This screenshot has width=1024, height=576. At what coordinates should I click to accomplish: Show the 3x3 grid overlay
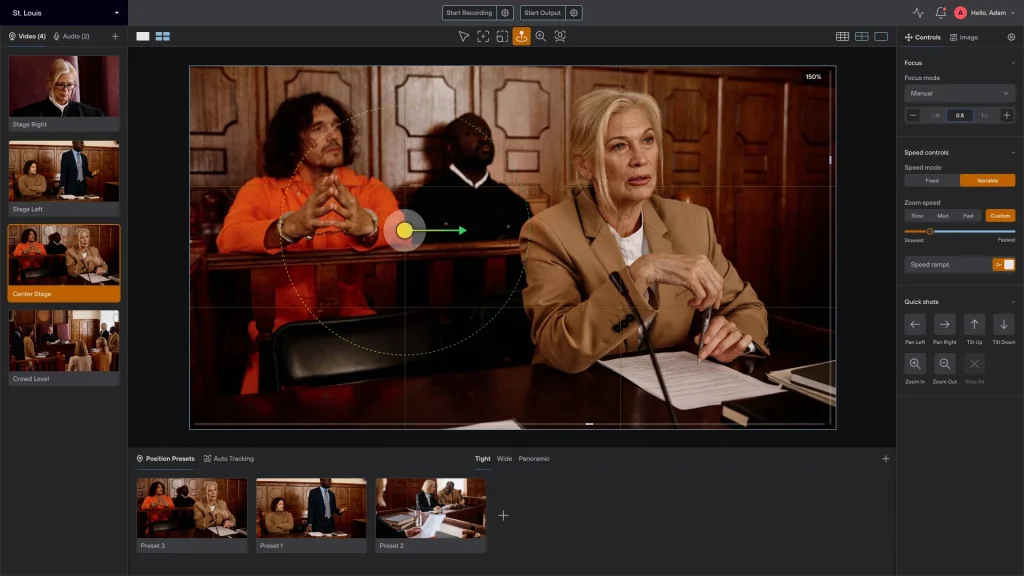pyautogui.click(x=842, y=37)
